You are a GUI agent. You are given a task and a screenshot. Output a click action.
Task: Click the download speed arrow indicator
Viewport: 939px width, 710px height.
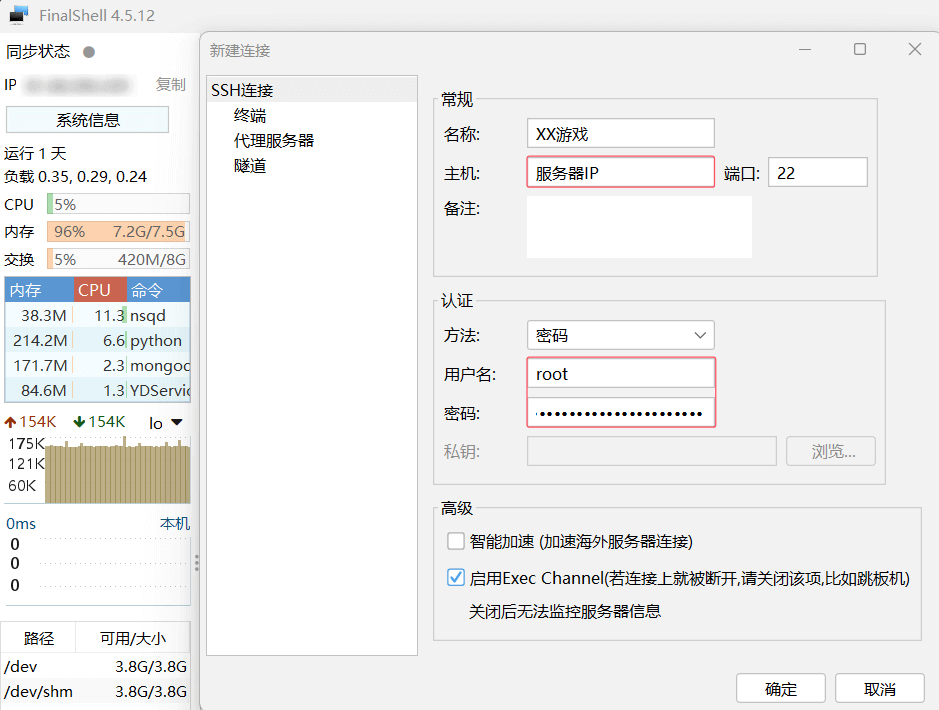point(79,422)
